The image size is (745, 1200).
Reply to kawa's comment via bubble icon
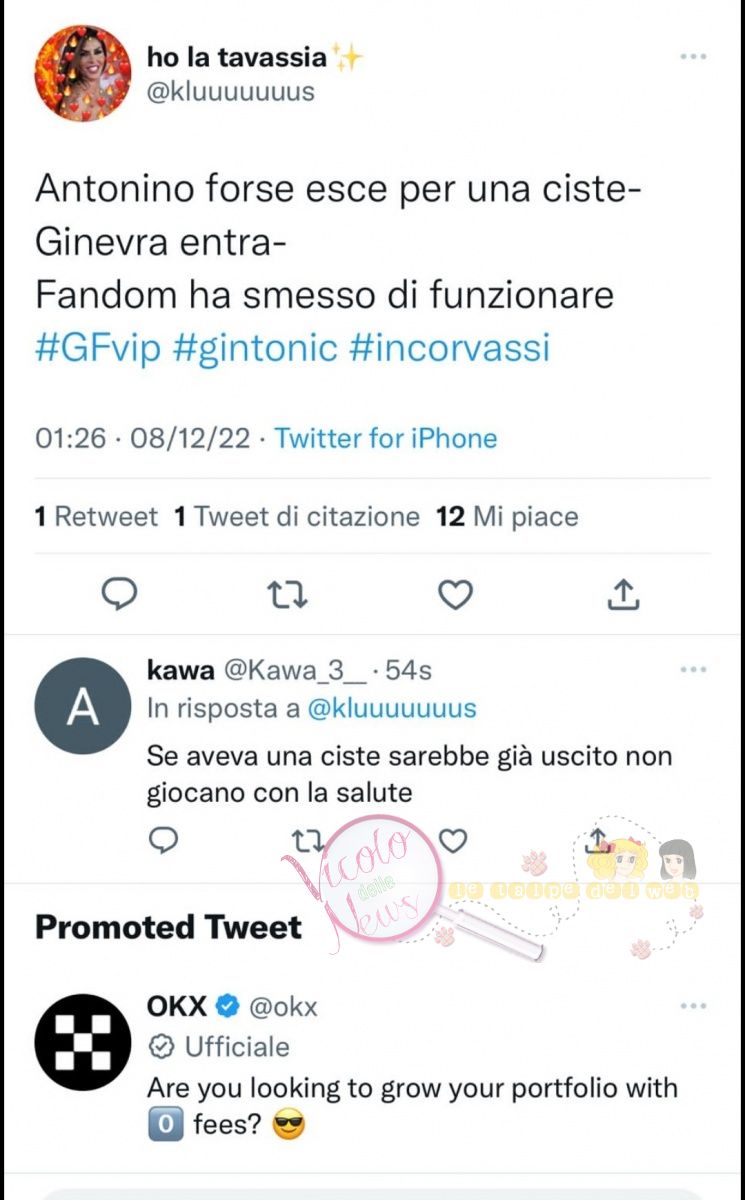click(162, 841)
